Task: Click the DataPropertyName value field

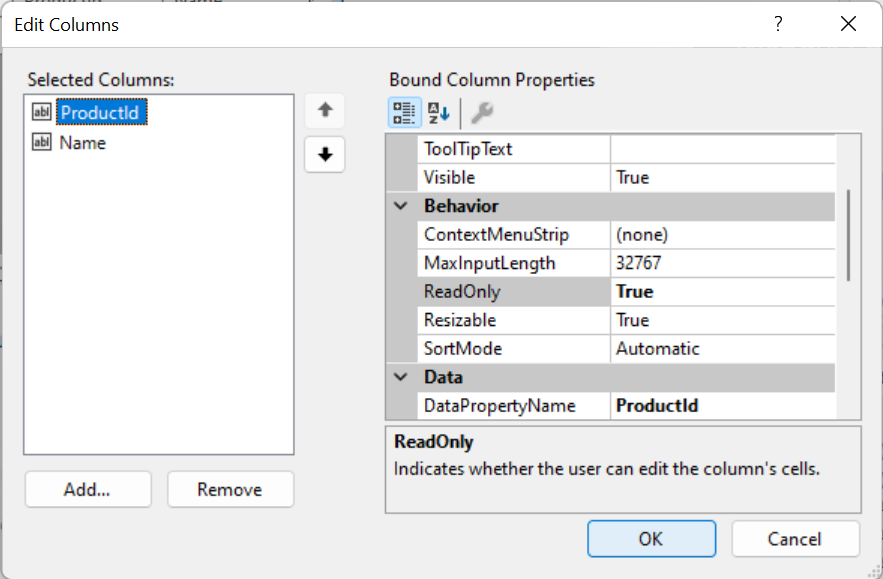Action: (x=700, y=405)
